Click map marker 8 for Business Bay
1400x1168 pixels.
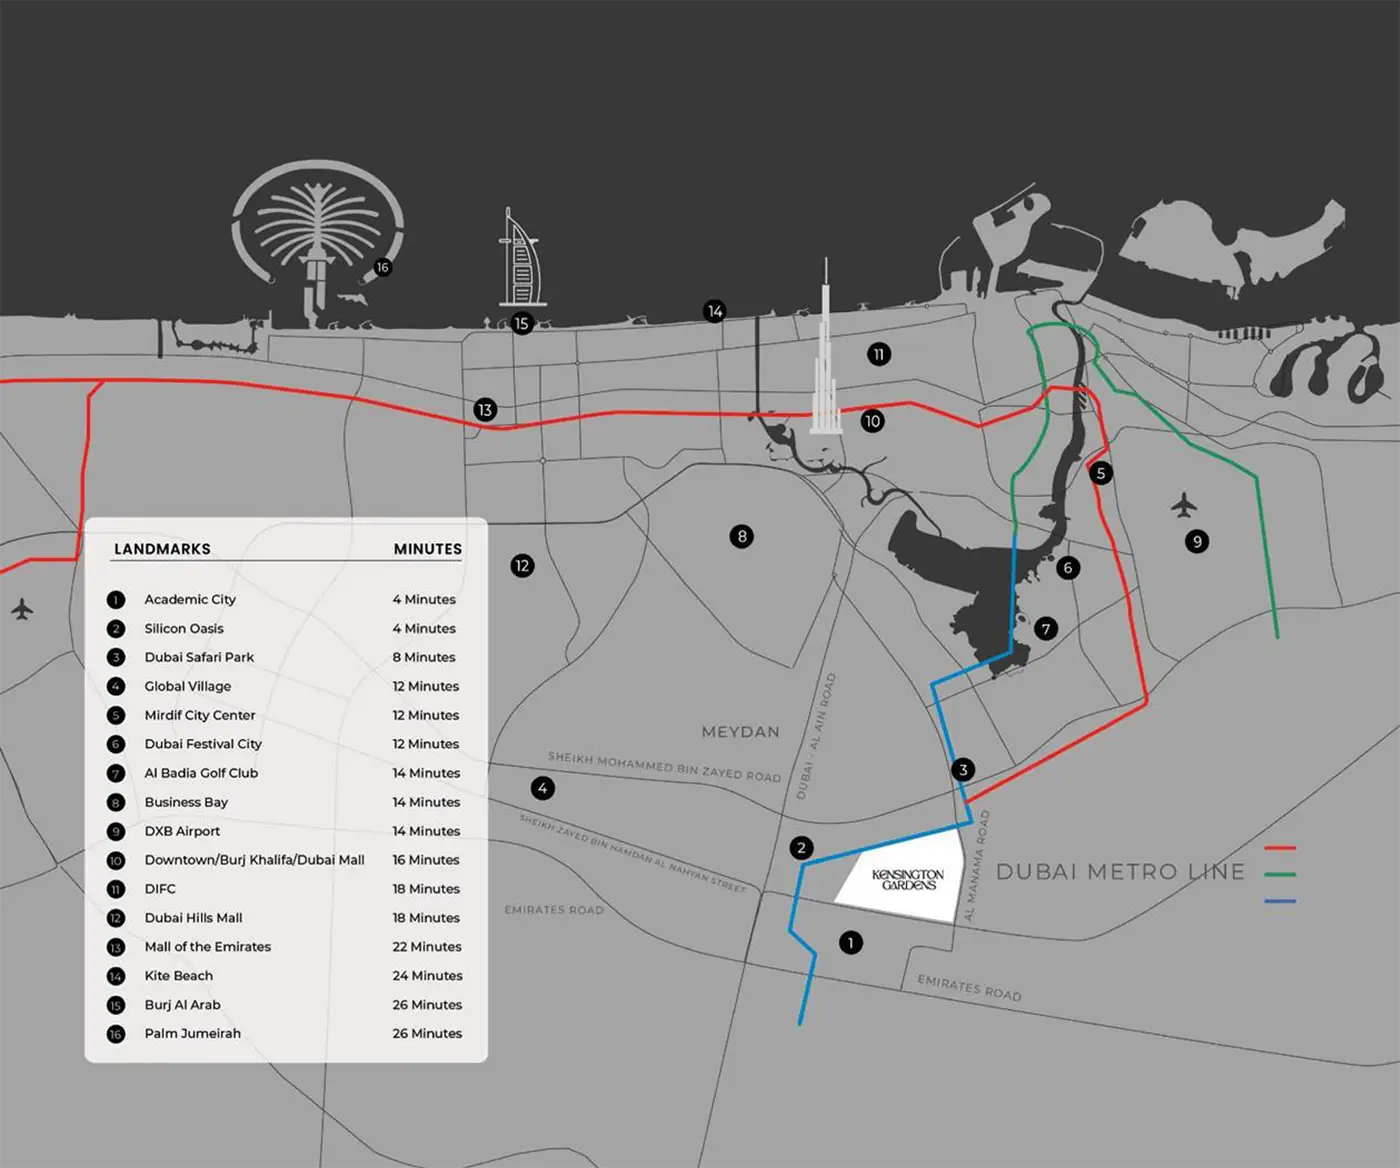tap(742, 536)
